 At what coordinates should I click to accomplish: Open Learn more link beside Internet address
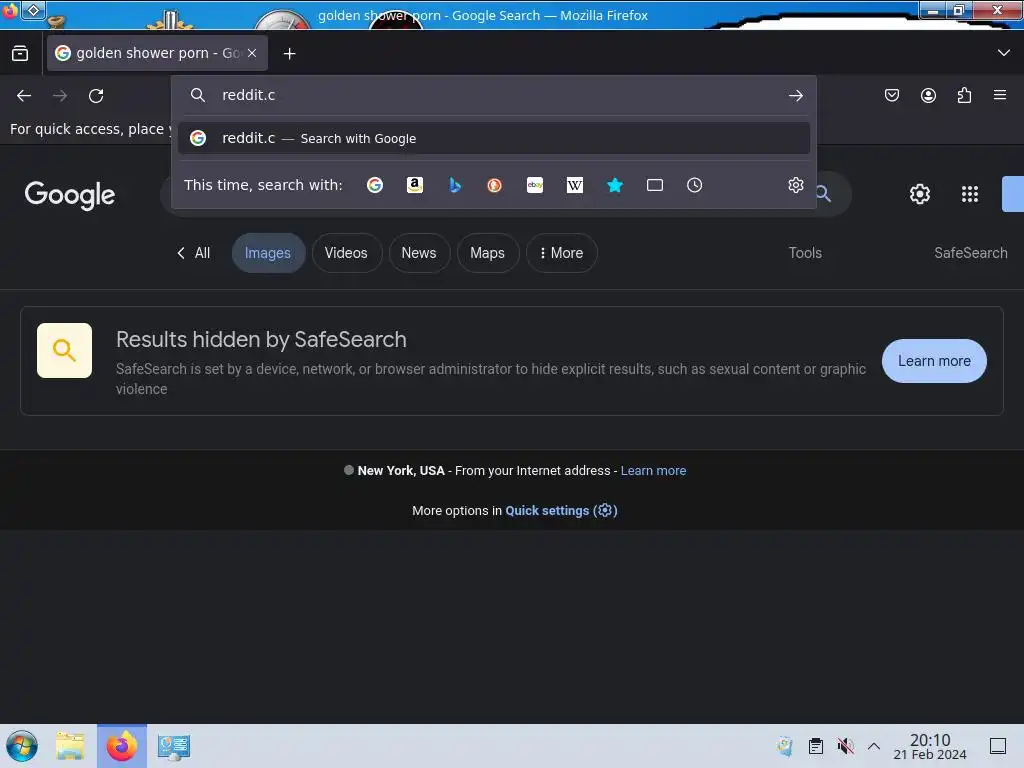[x=653, y=471]
